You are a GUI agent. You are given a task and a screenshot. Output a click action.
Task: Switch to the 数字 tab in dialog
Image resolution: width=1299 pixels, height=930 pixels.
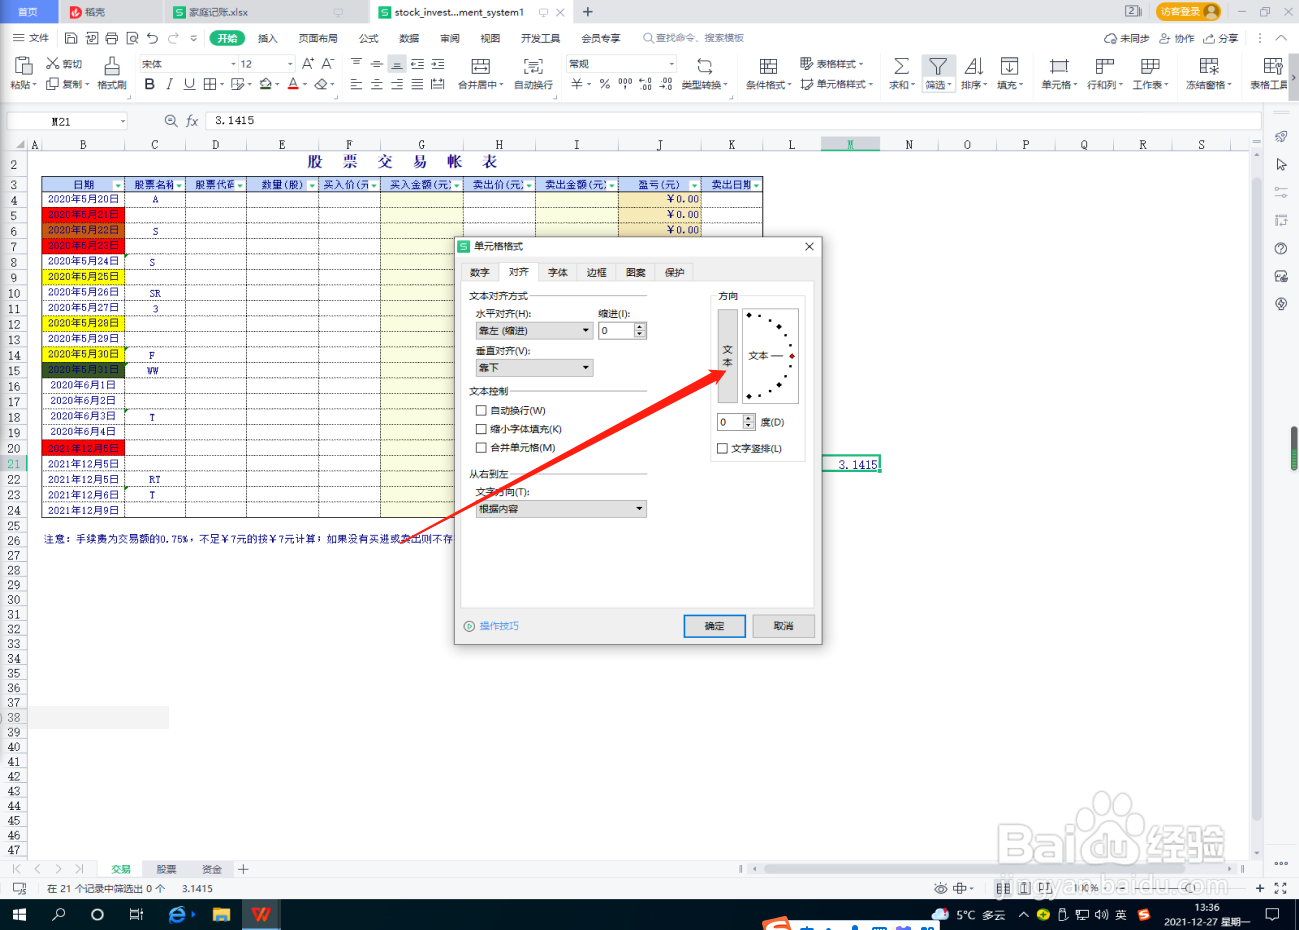pos(480,272)
